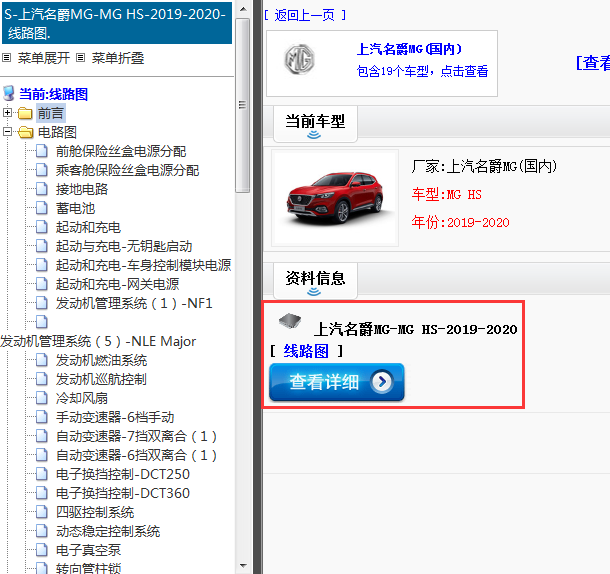Image resolution: width=610 pixels, height=574 pixels.
Task: Click the gray chip icon beside 上汽名爵MG-MG HS-2019-2020
Action: click(290, 321)
